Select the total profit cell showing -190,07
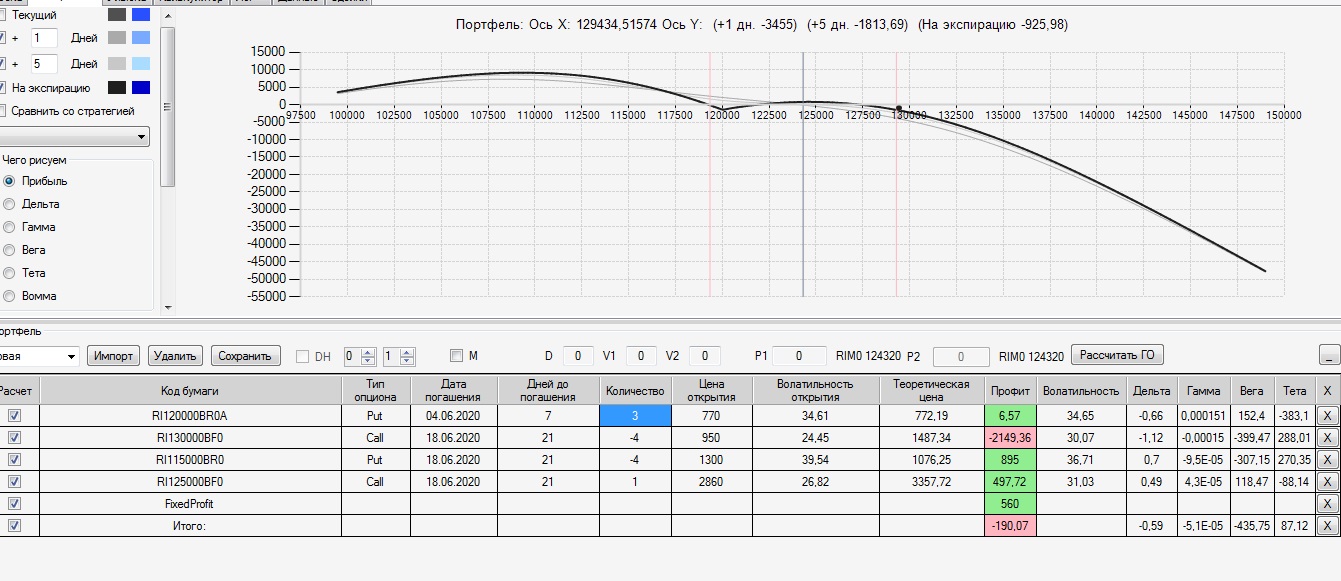1341x581 pixels. (x=1010, y=525)
